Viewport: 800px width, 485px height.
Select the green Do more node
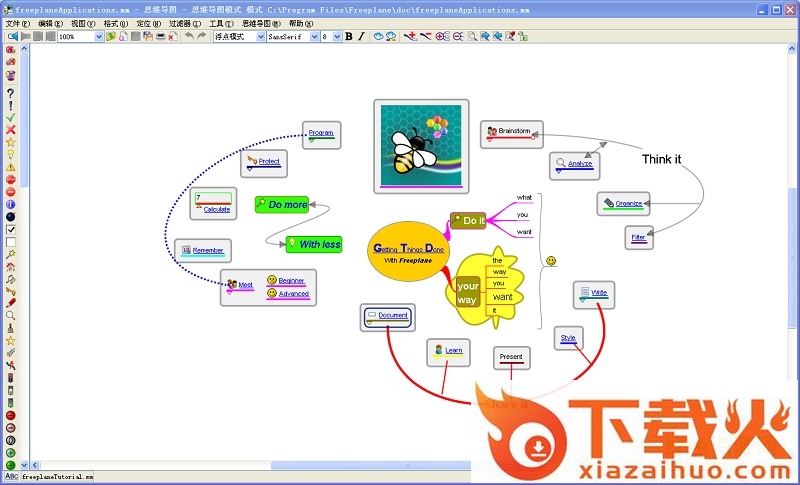(282, 205)
